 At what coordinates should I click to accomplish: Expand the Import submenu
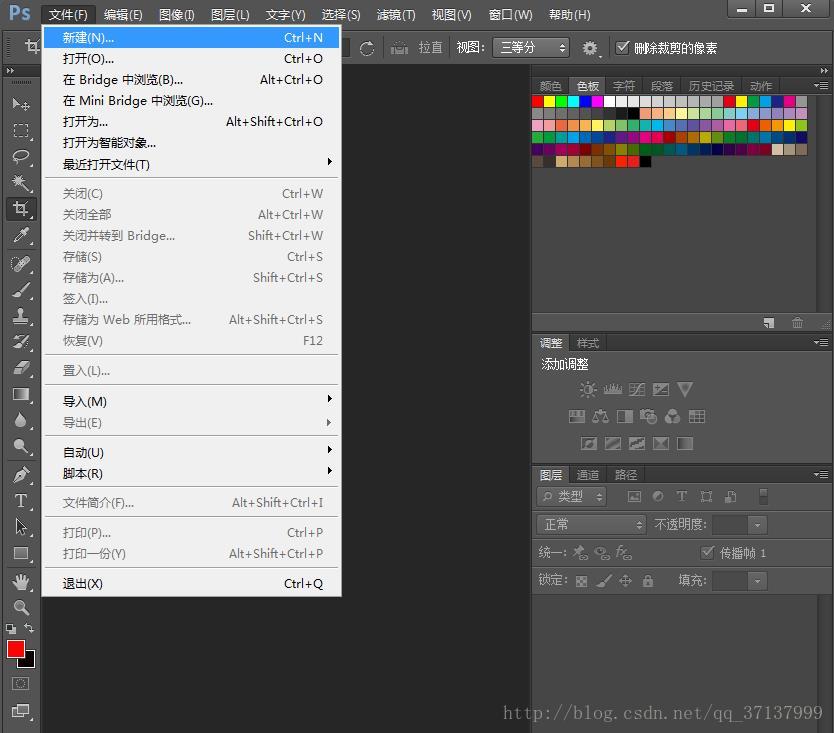click(x=191, y=401)
